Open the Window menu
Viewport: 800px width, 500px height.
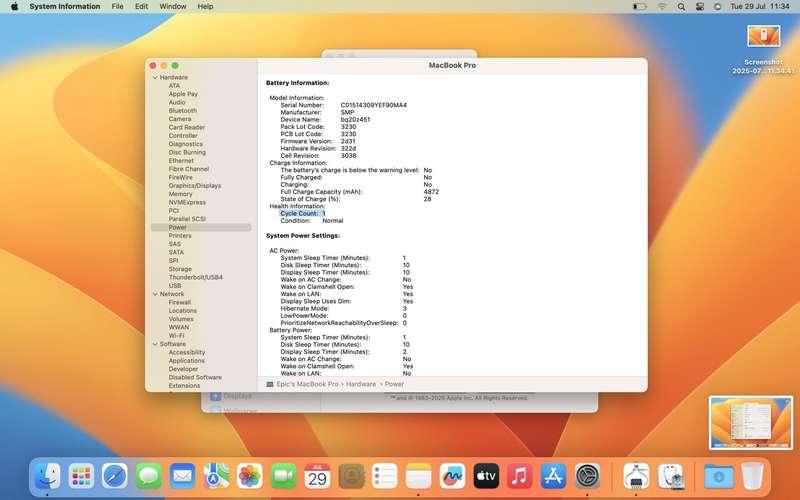pyautogui.click(x=173, y=7)
